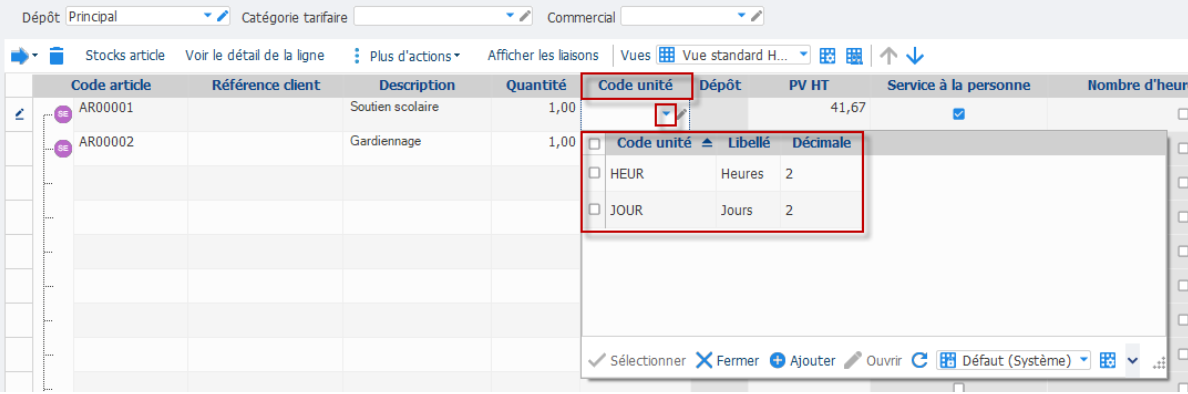Viewport: 1188px width, 394px height.
Task: Click the 41,67 price cell
Action: pyautogui.click(x=809, y=114)
